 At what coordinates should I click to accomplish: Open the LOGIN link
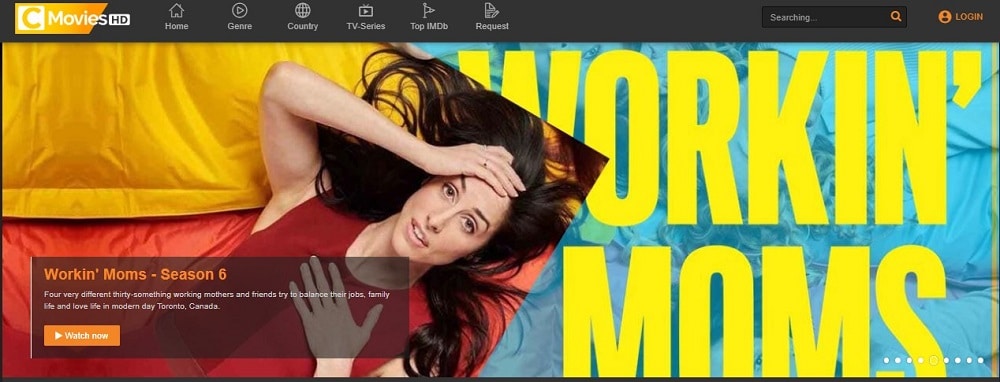point(960,17)
